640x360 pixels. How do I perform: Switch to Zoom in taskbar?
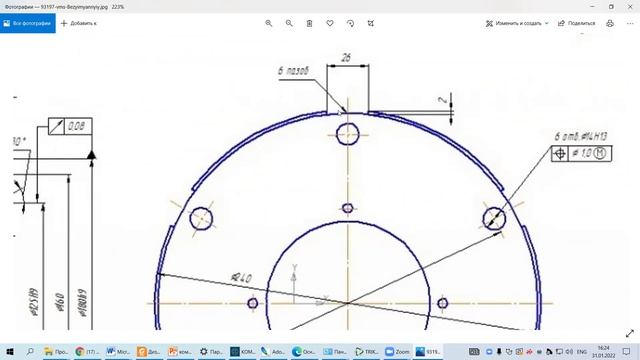point(397,351)
